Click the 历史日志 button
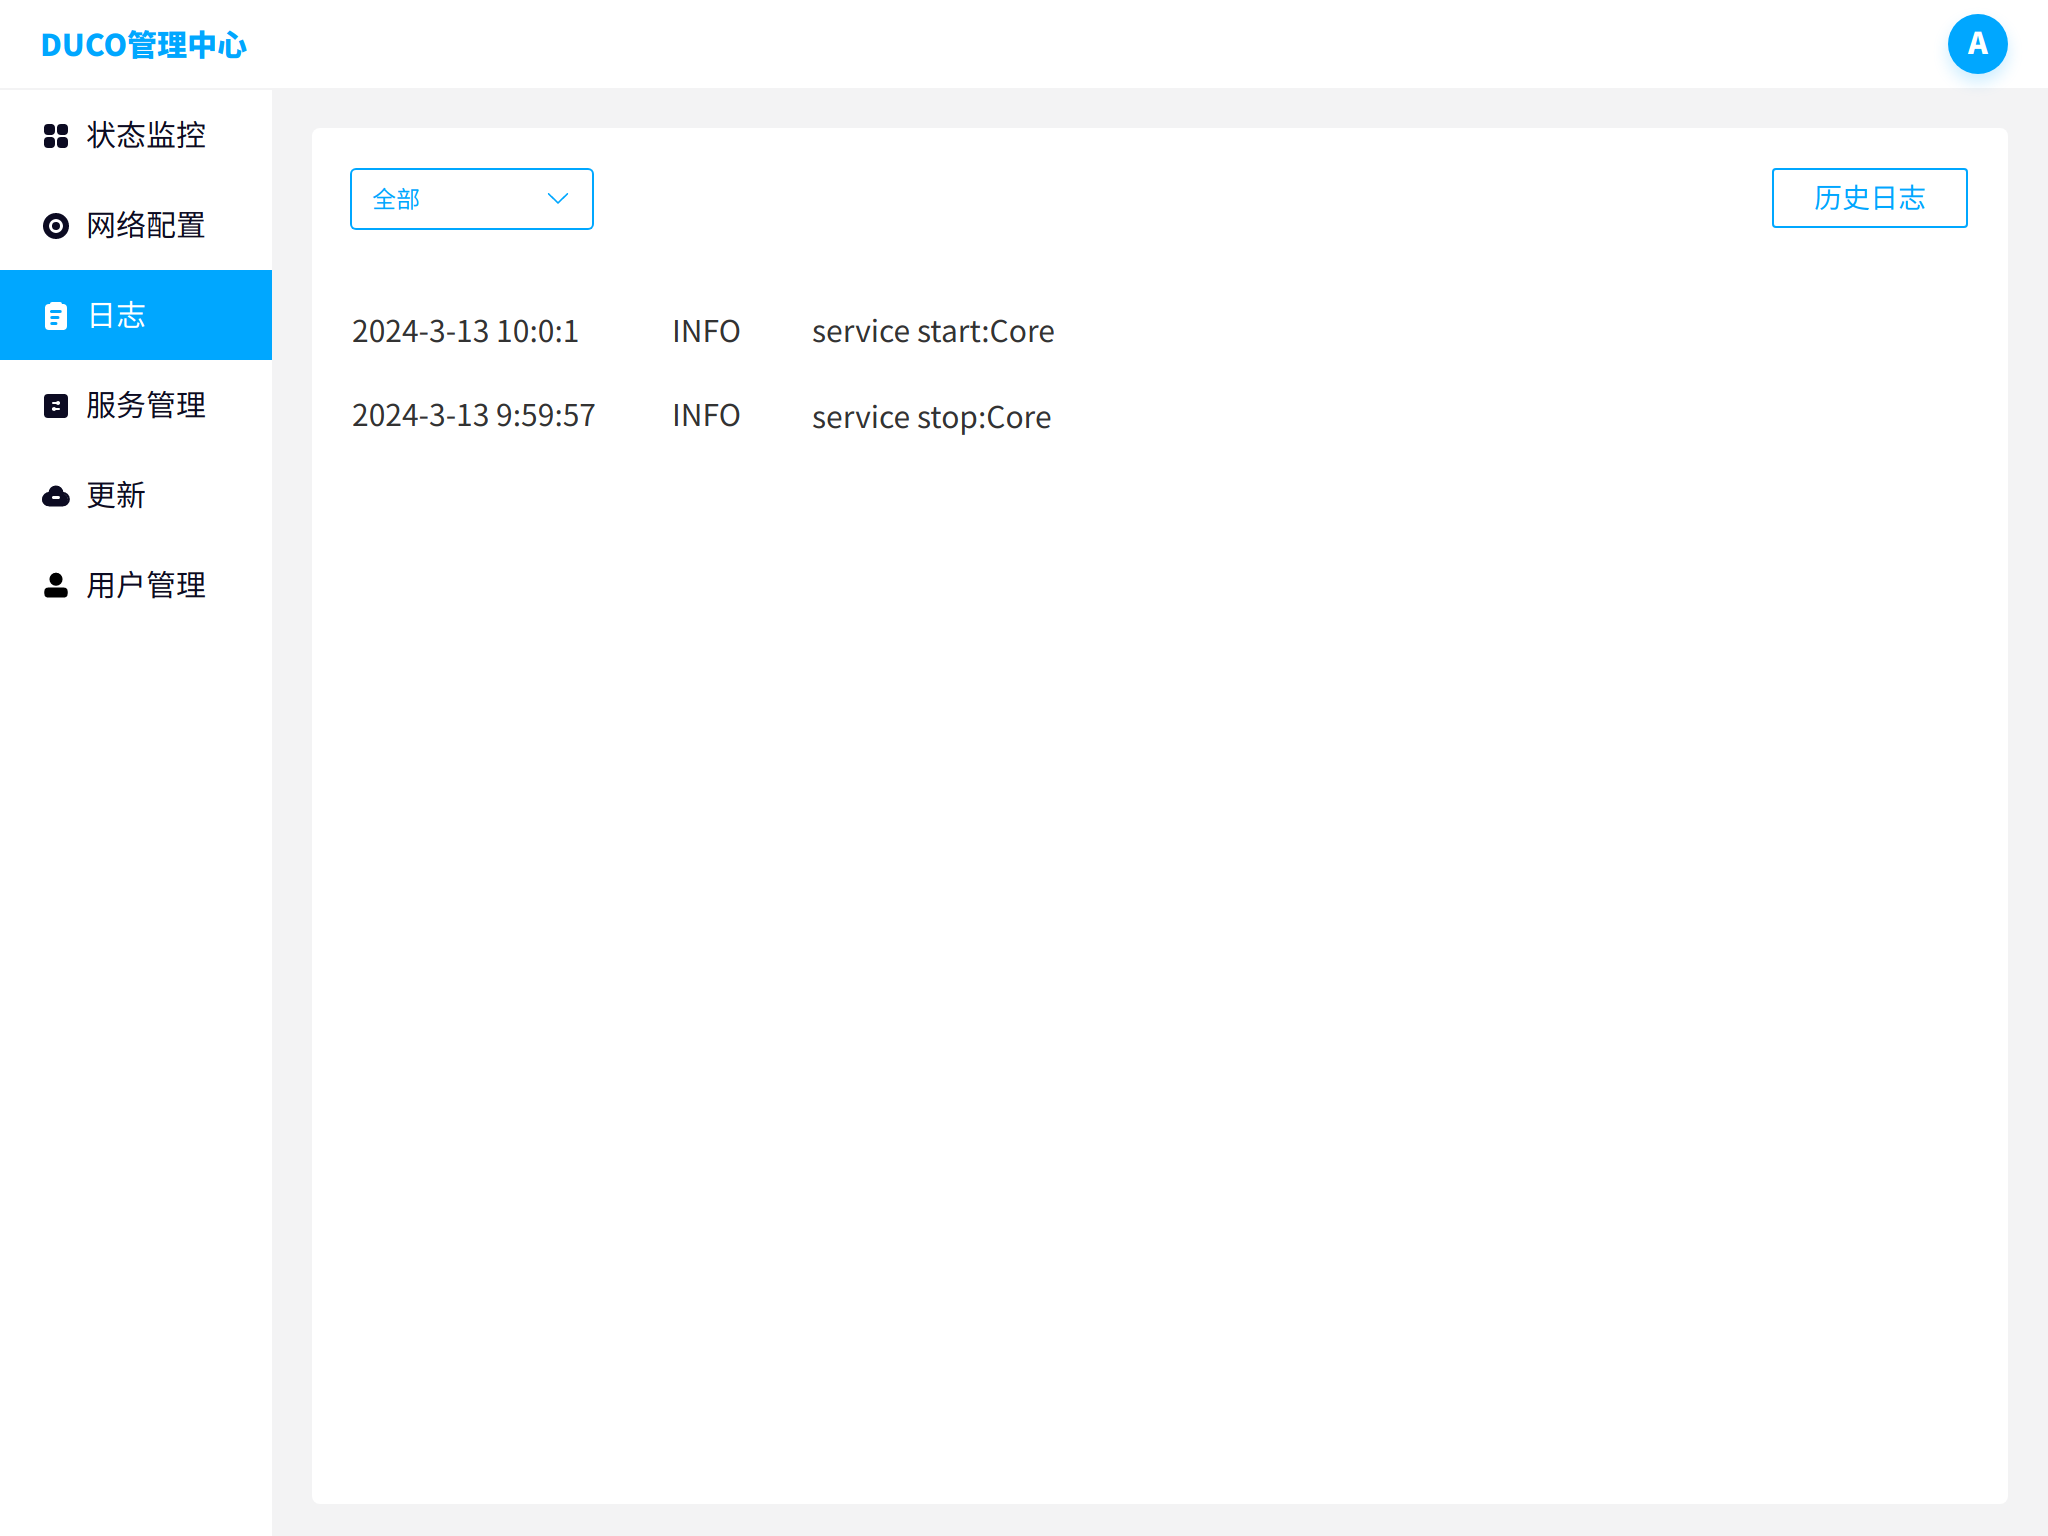 pos(1869,198)
